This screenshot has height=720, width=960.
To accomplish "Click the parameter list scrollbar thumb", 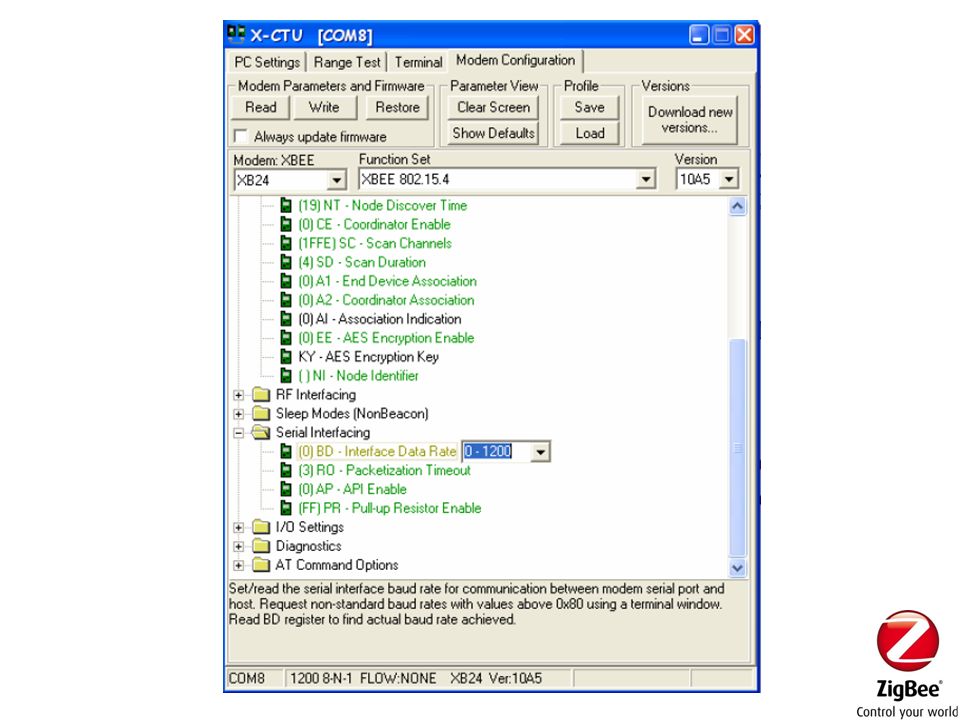I will (x=738, y=448).
